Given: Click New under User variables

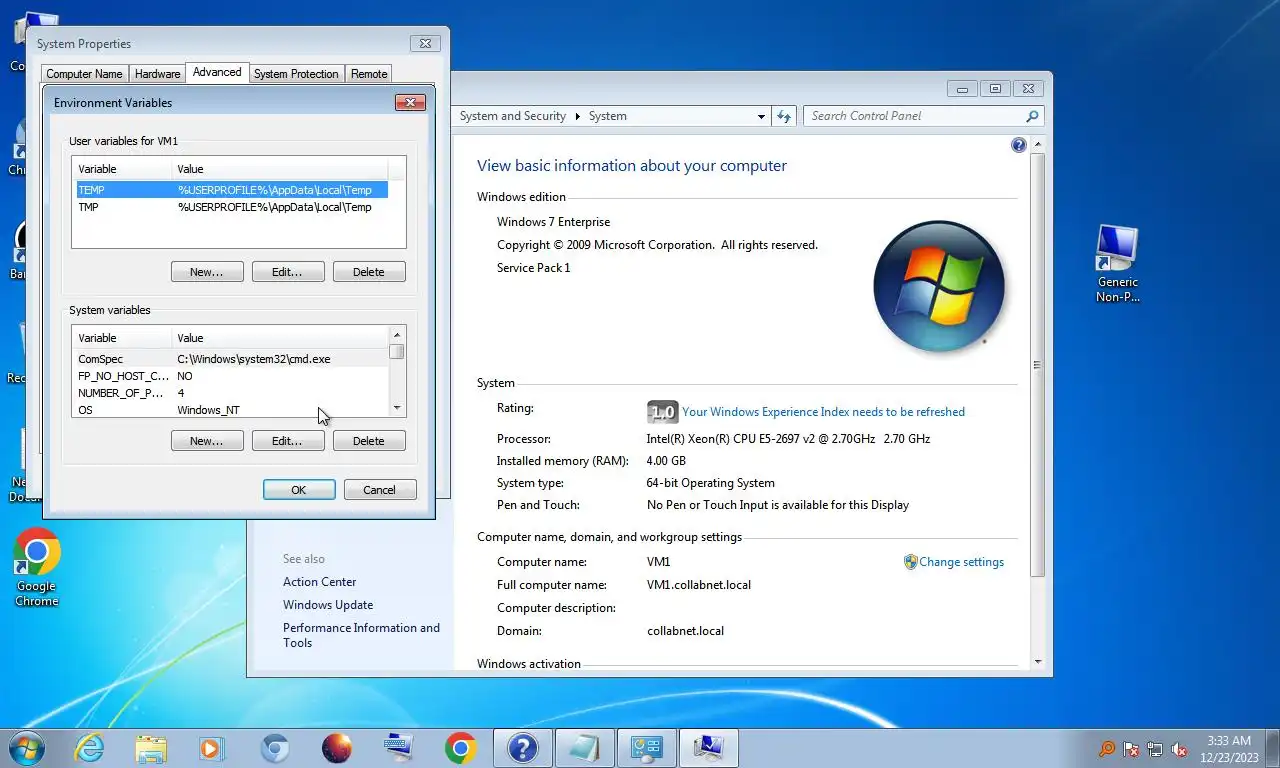Looking at the screenshot, I should point(207,272).
